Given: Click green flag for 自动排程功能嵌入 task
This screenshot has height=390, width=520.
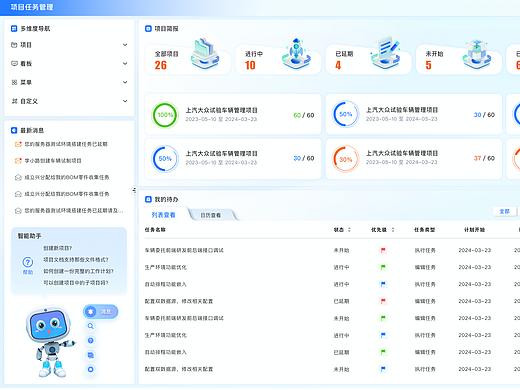Looking at the screenshot, I should coord(383,352).
